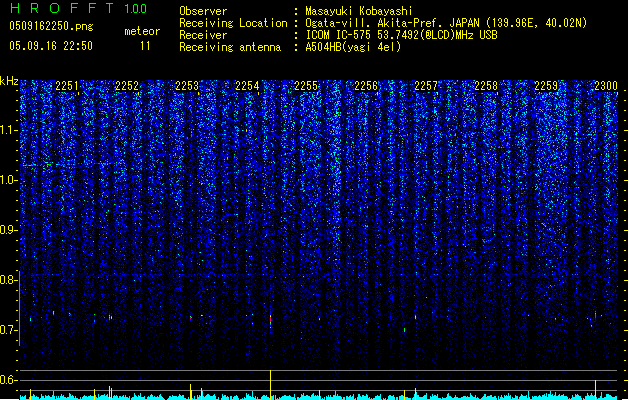
Task: Click the 0.8 kHz frequency axis label
Action: coord(8,280)
